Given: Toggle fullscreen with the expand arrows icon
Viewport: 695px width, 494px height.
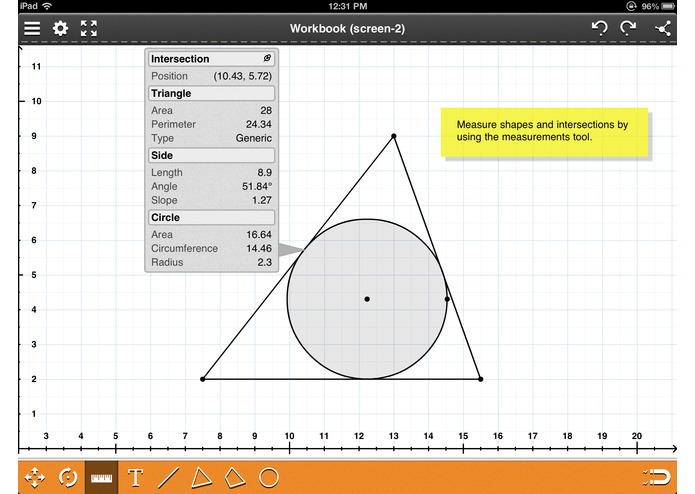Looking at the screenshot, I should (89, 28).
